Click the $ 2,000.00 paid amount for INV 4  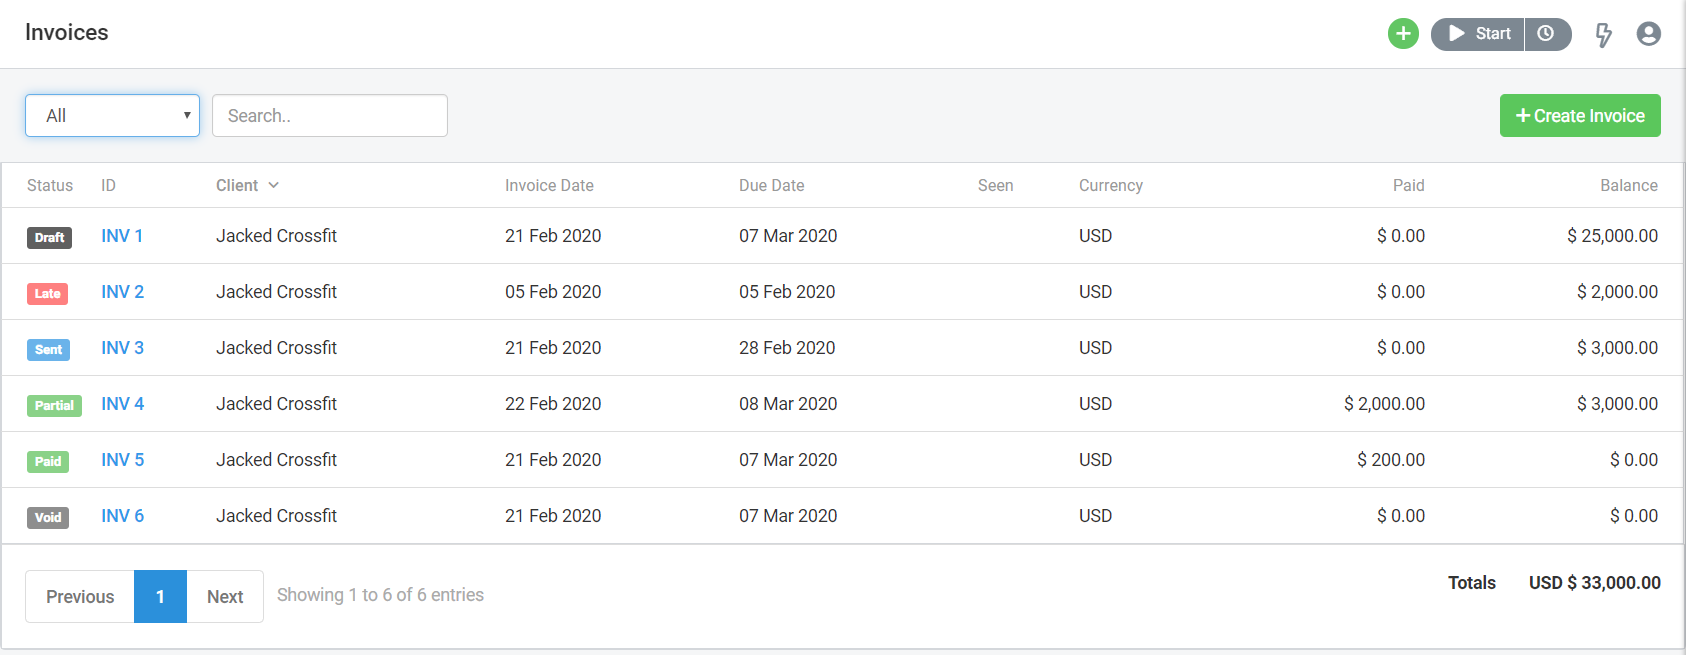click(x=1384, y=404)
